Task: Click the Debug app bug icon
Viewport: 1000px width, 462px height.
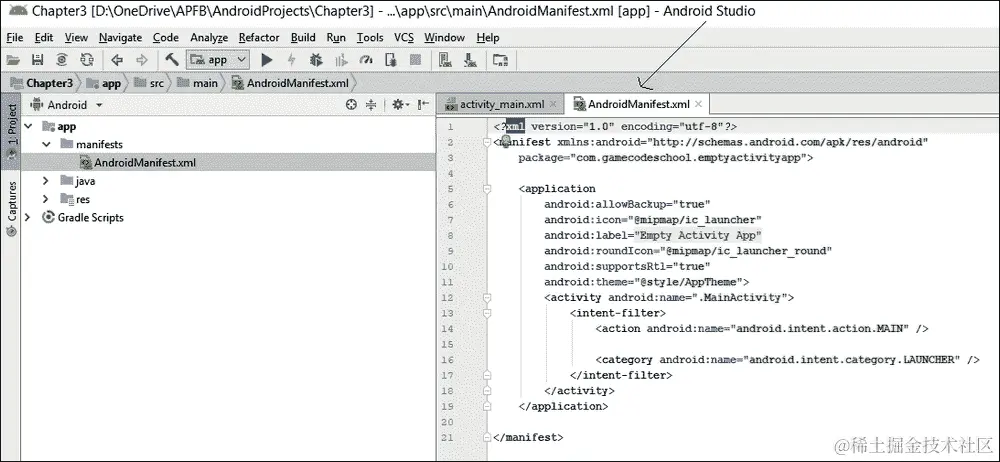Action: [316, 60]
